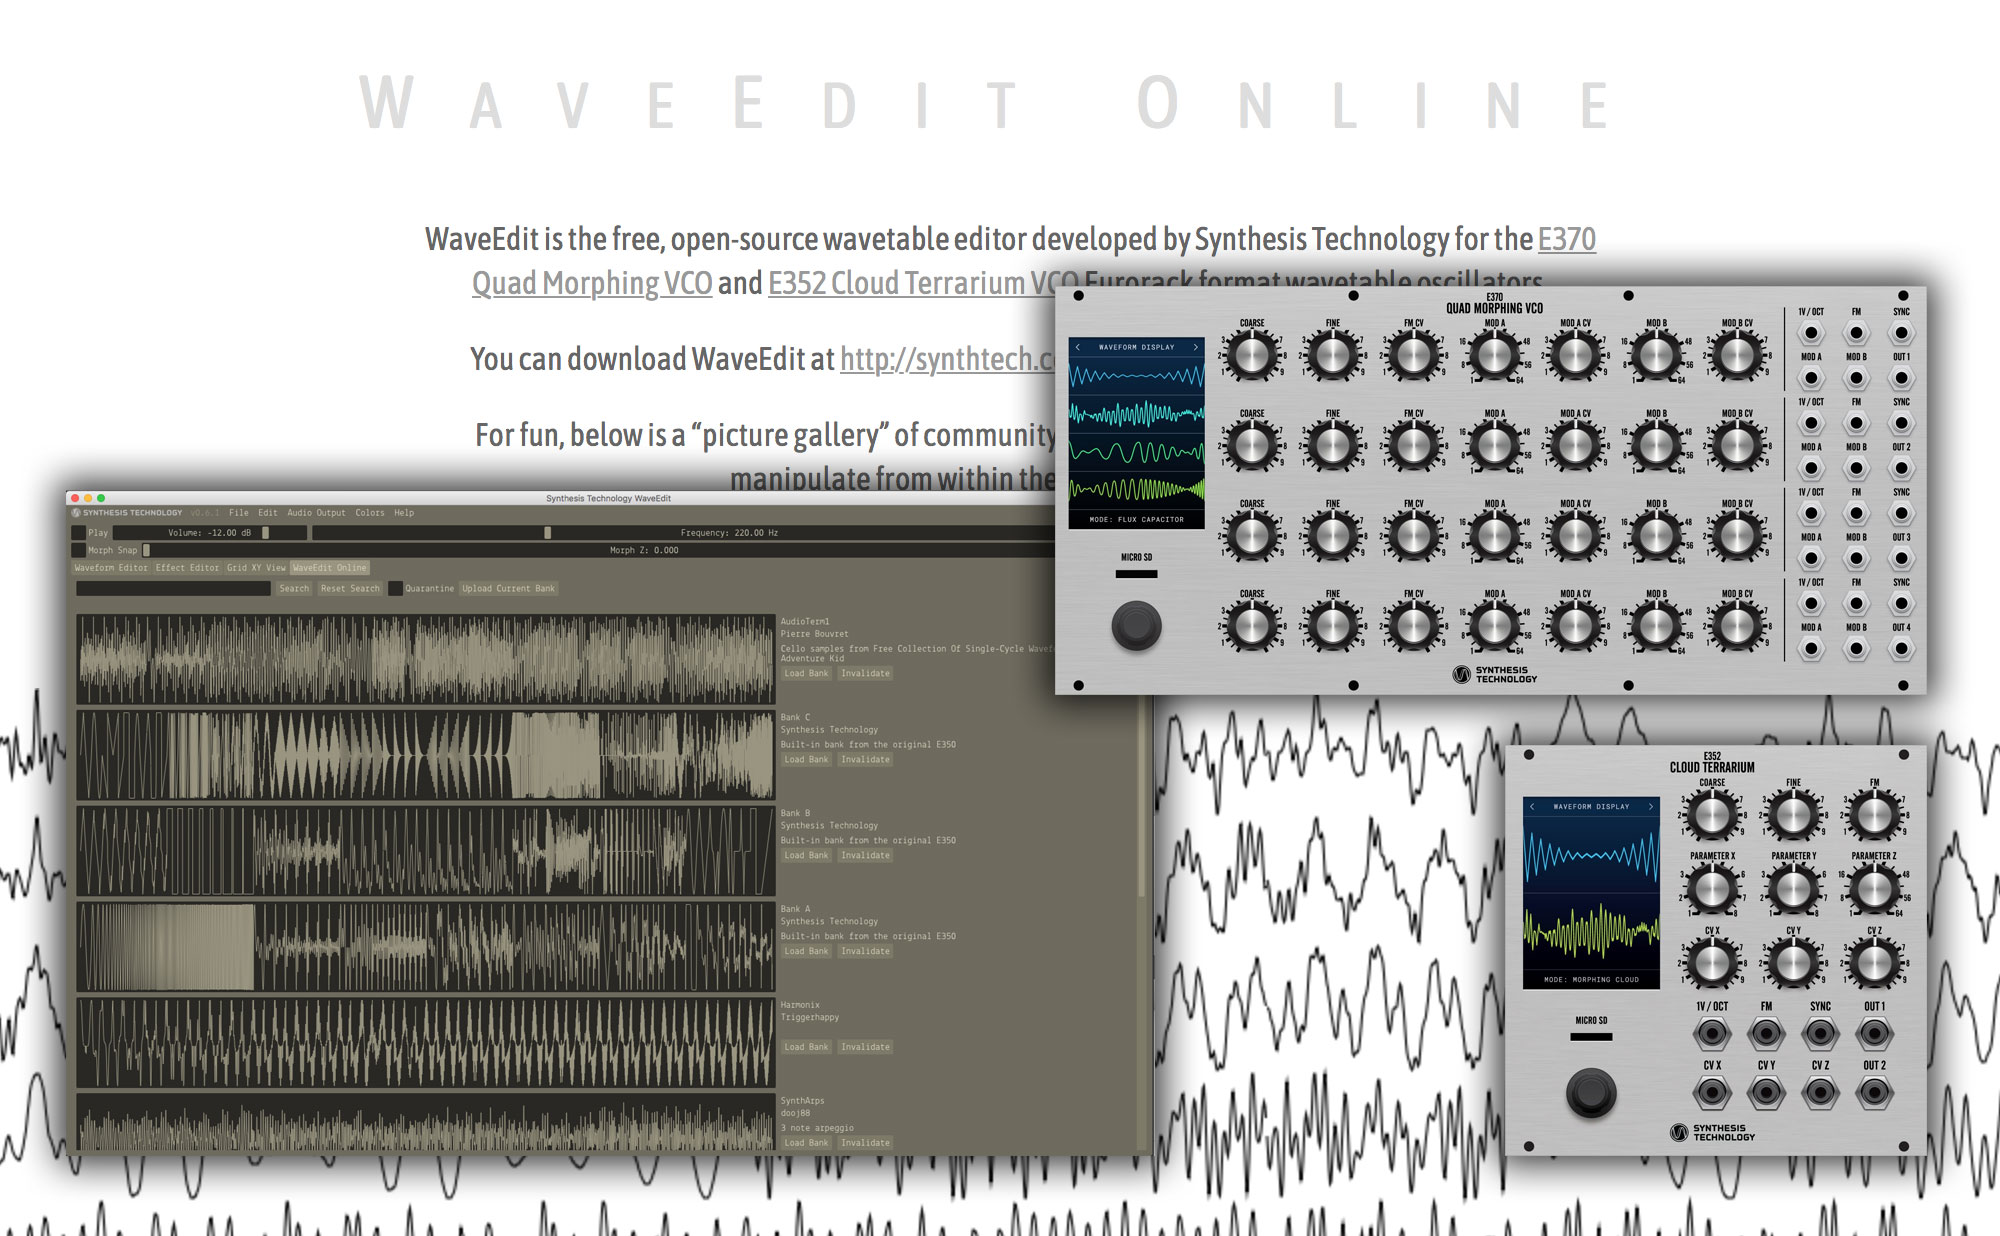
Task: Open the Quad Morphing VCO link
Action: click(x=592, y=283)
